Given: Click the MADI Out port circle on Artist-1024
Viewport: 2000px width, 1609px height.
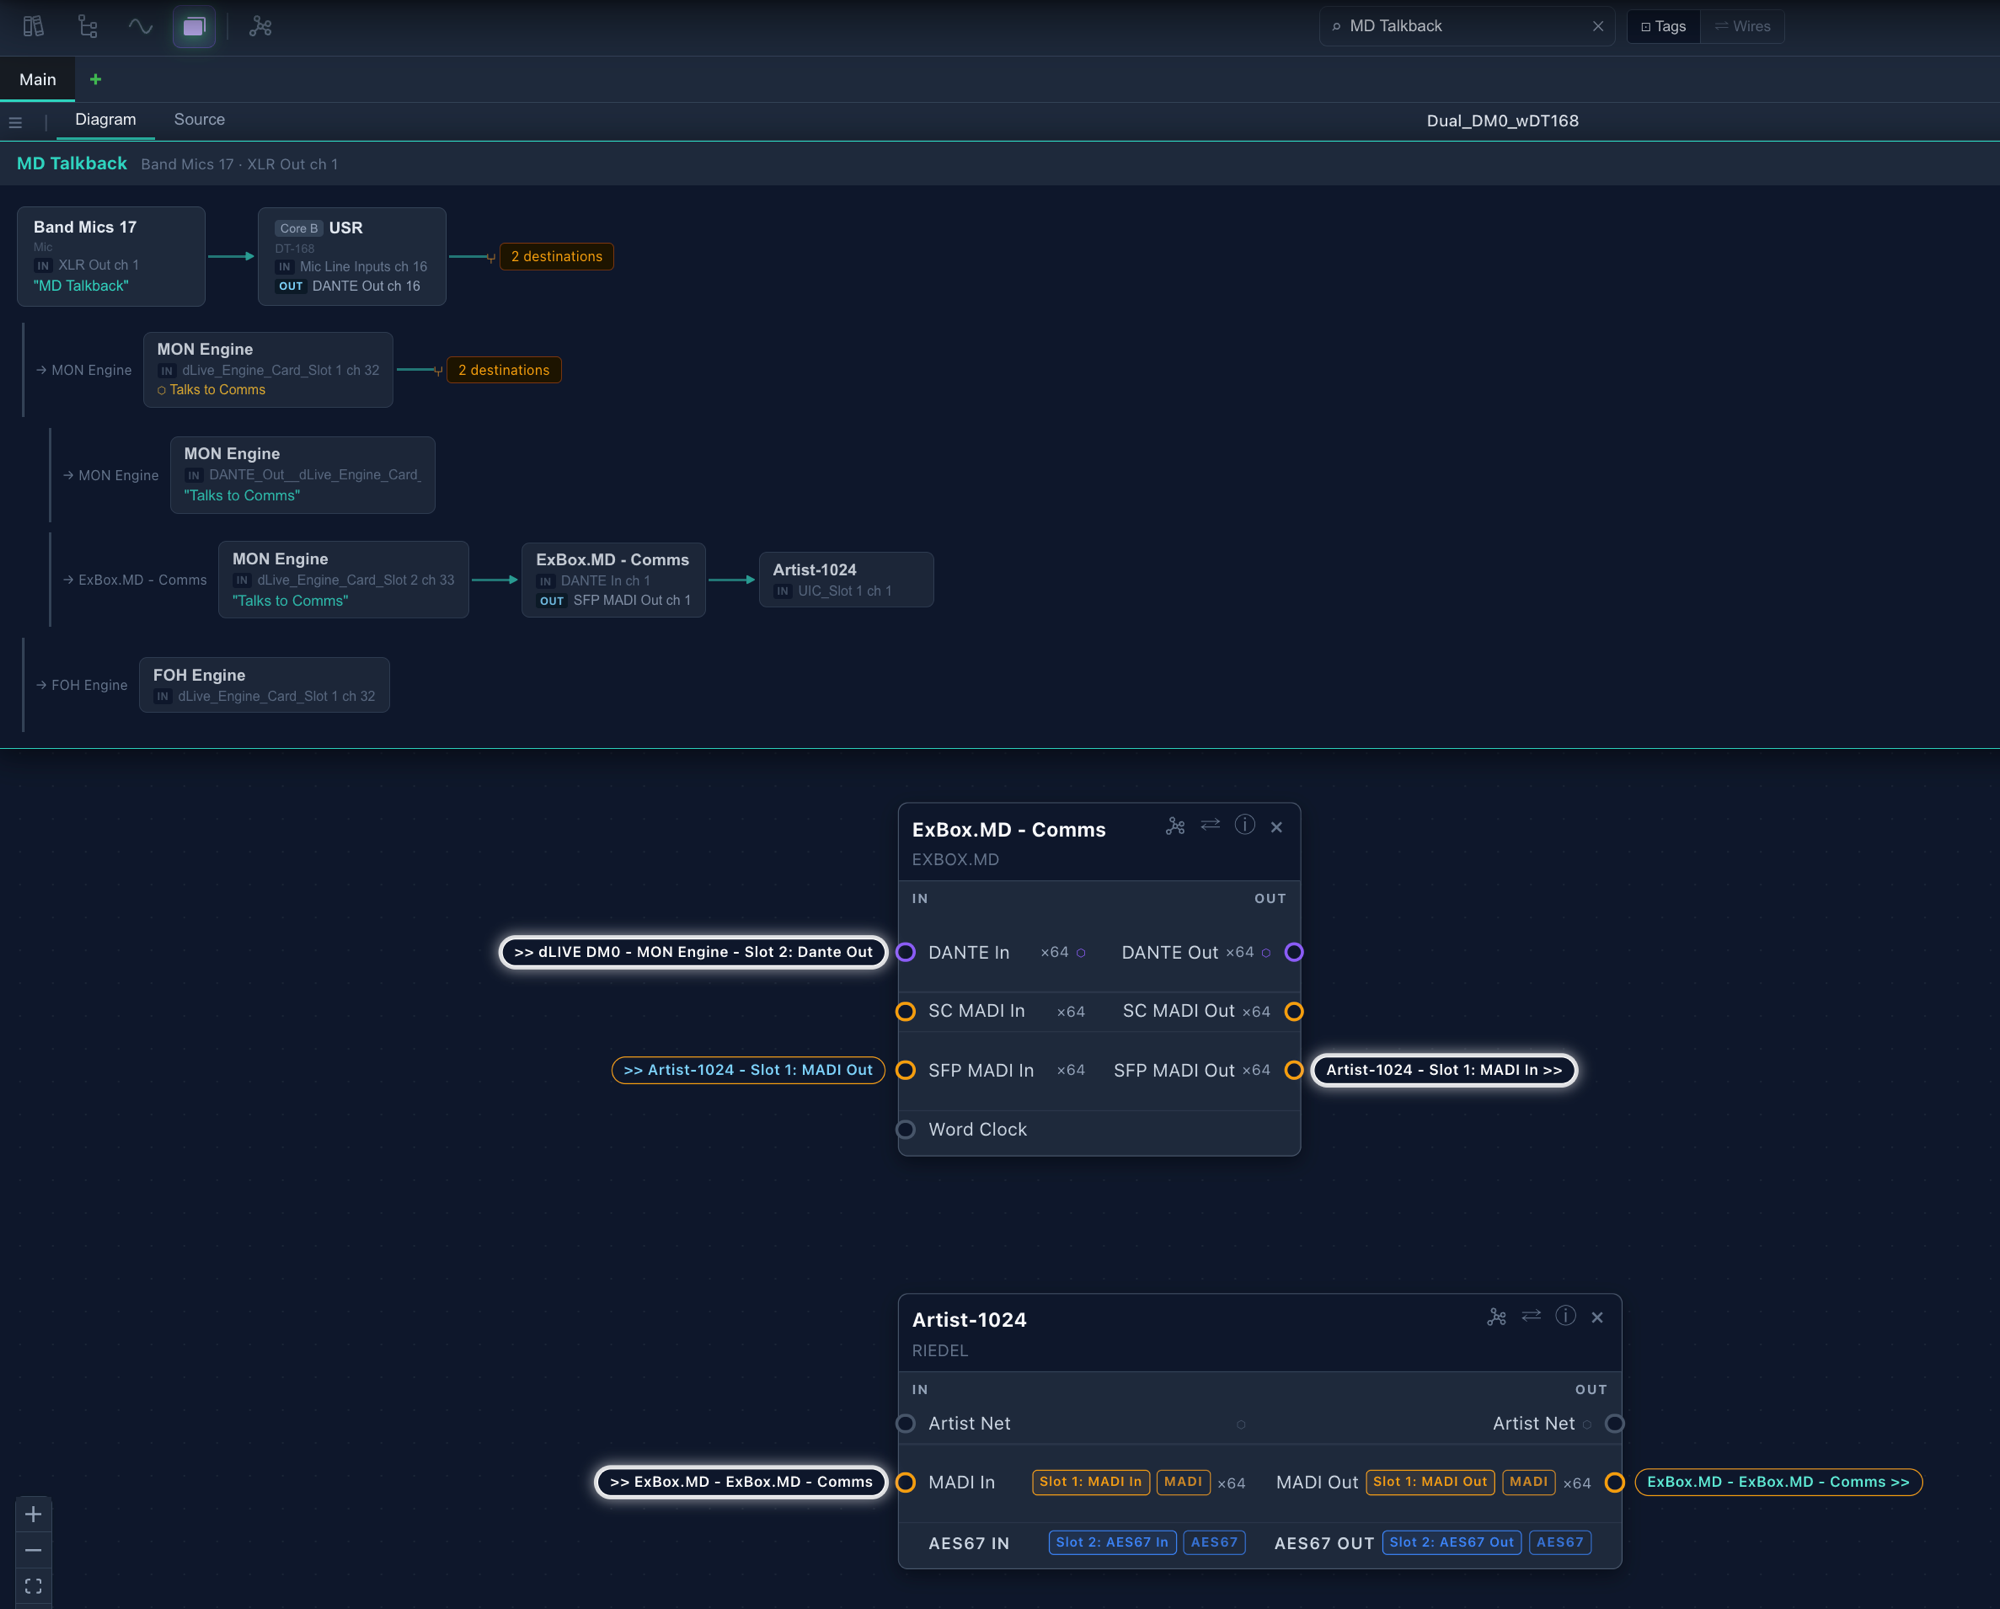Looking at the screenshot, I should [x=1615, y=1482].
